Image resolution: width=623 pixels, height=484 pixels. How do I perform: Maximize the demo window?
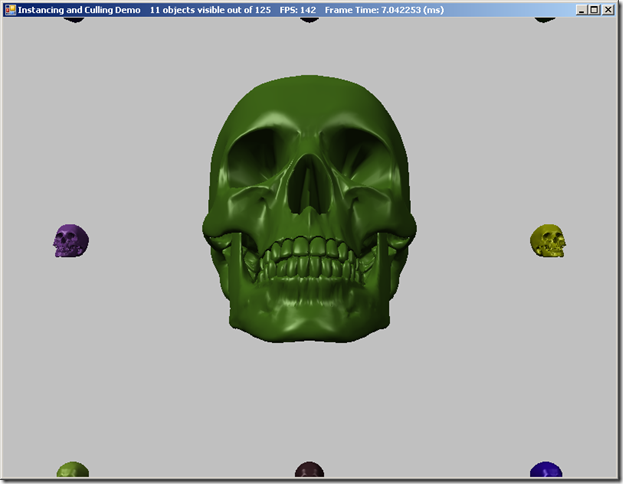[594, 10]
